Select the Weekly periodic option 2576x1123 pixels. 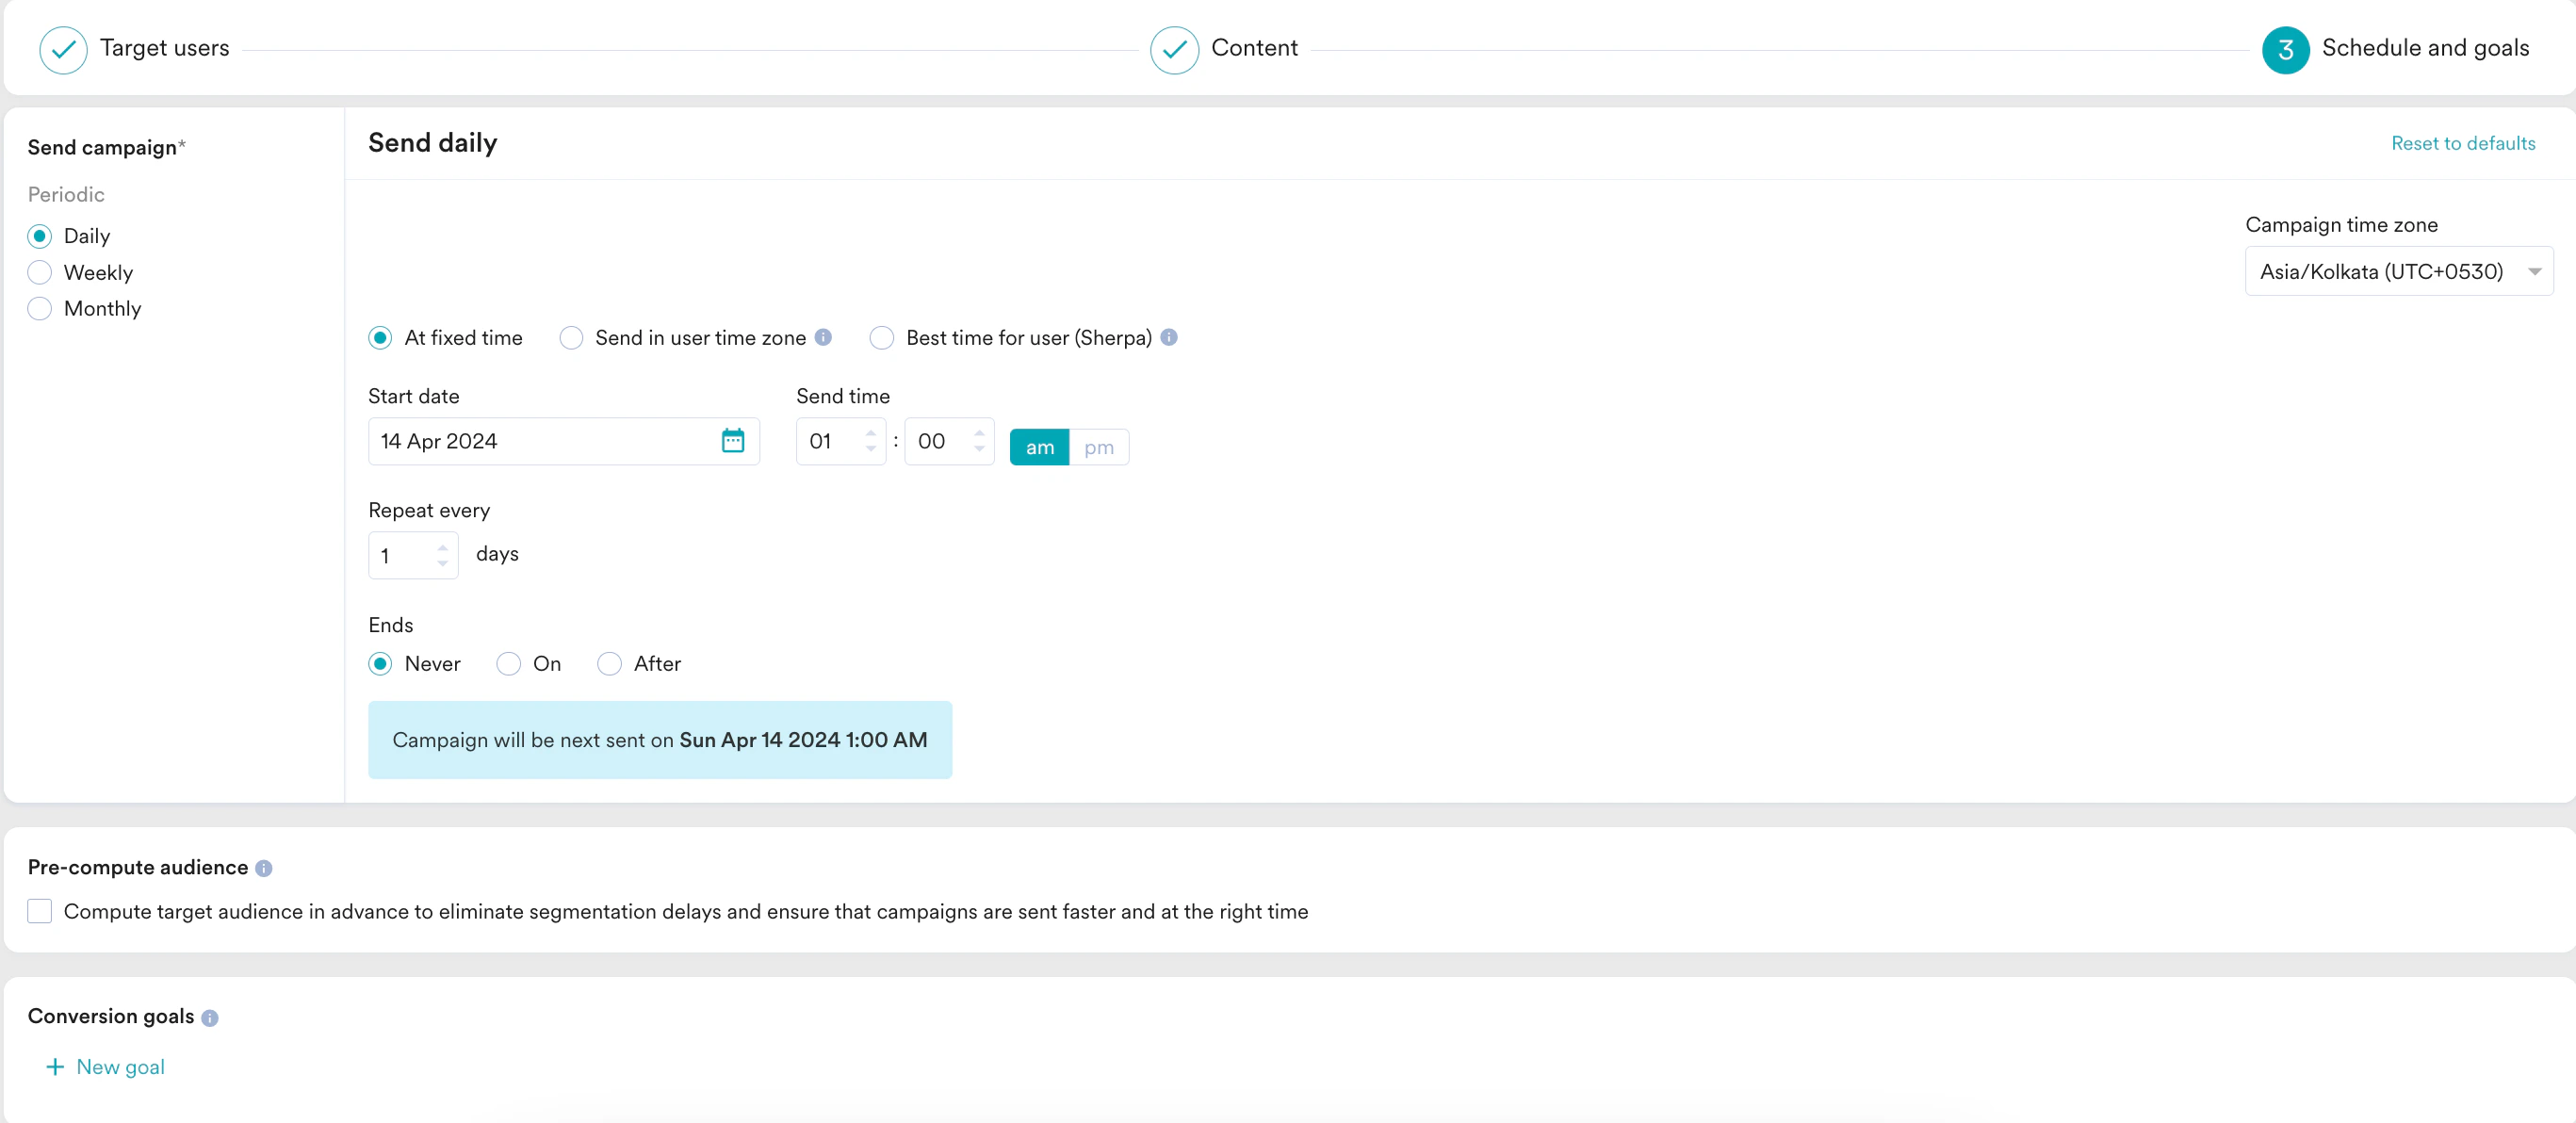[x=40, y=272]
